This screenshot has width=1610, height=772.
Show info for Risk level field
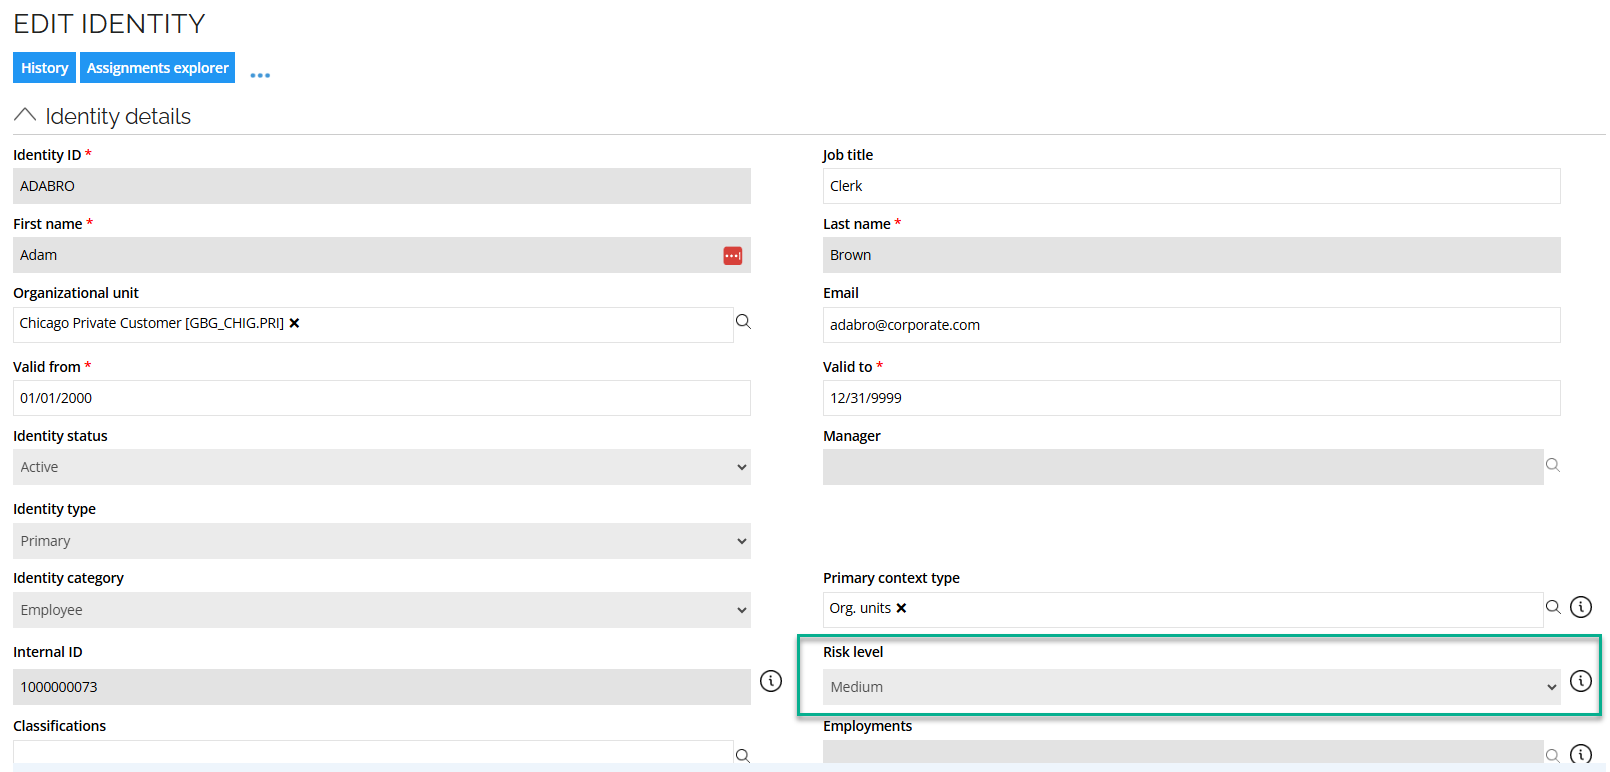coord(1580,681)
